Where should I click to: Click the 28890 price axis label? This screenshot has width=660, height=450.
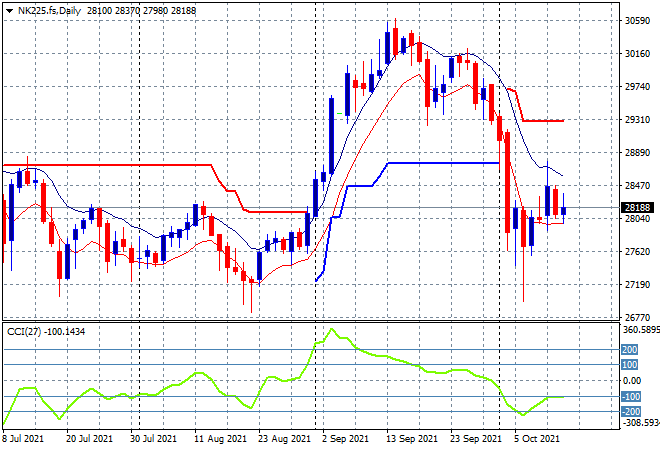point(637,152)
